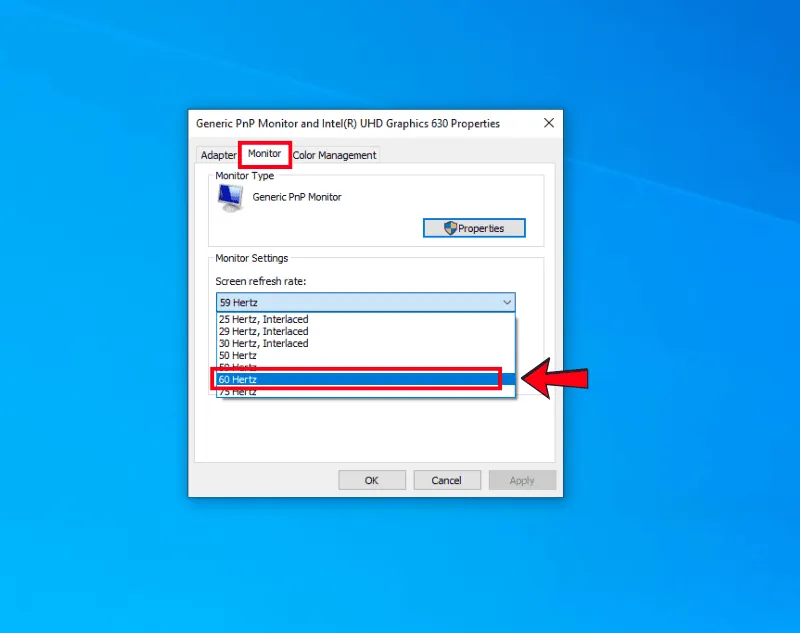Image resolution: width=800 pixels, height=633 pixels.
Task: Pick the 30 Hertz, Interlaced option
Action: click(x=264, y=343)
